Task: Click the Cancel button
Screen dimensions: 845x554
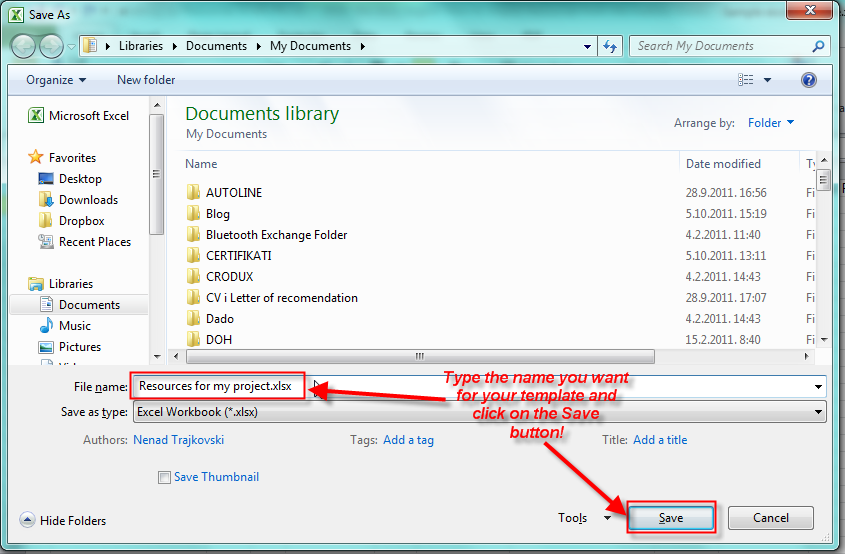Action: (x=770, y=518)
